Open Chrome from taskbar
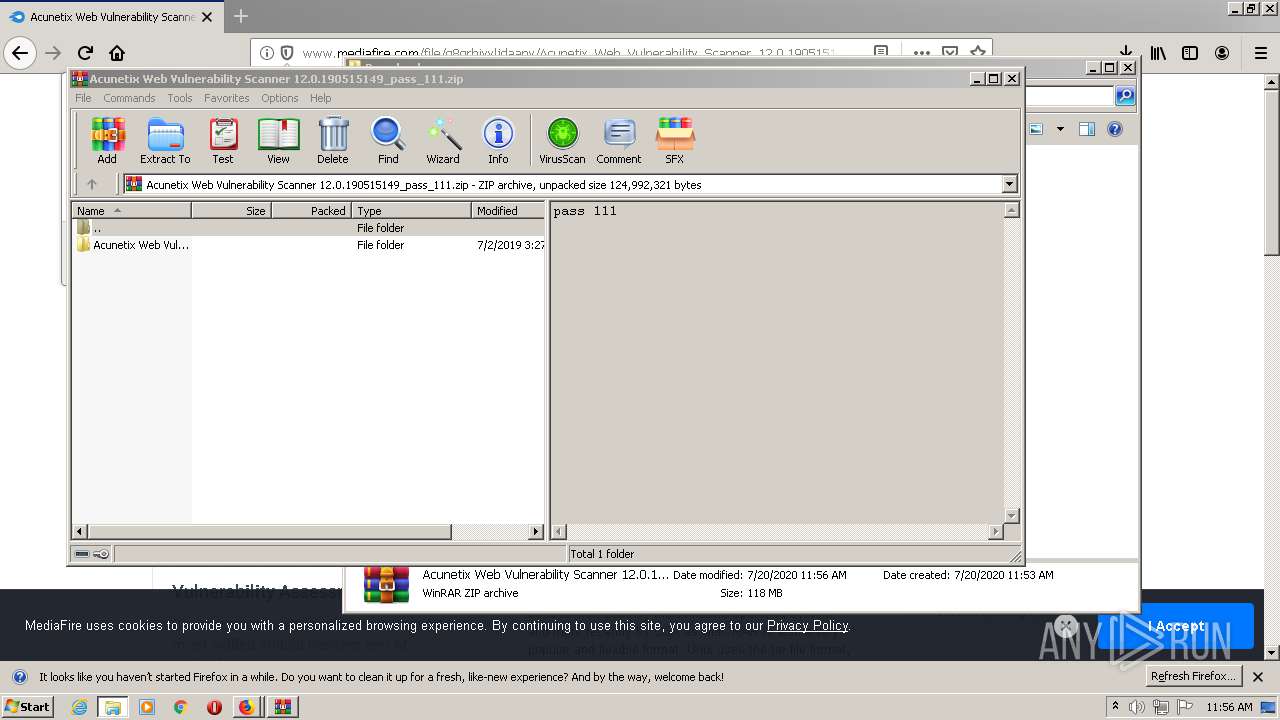 [x=180, y=707]
